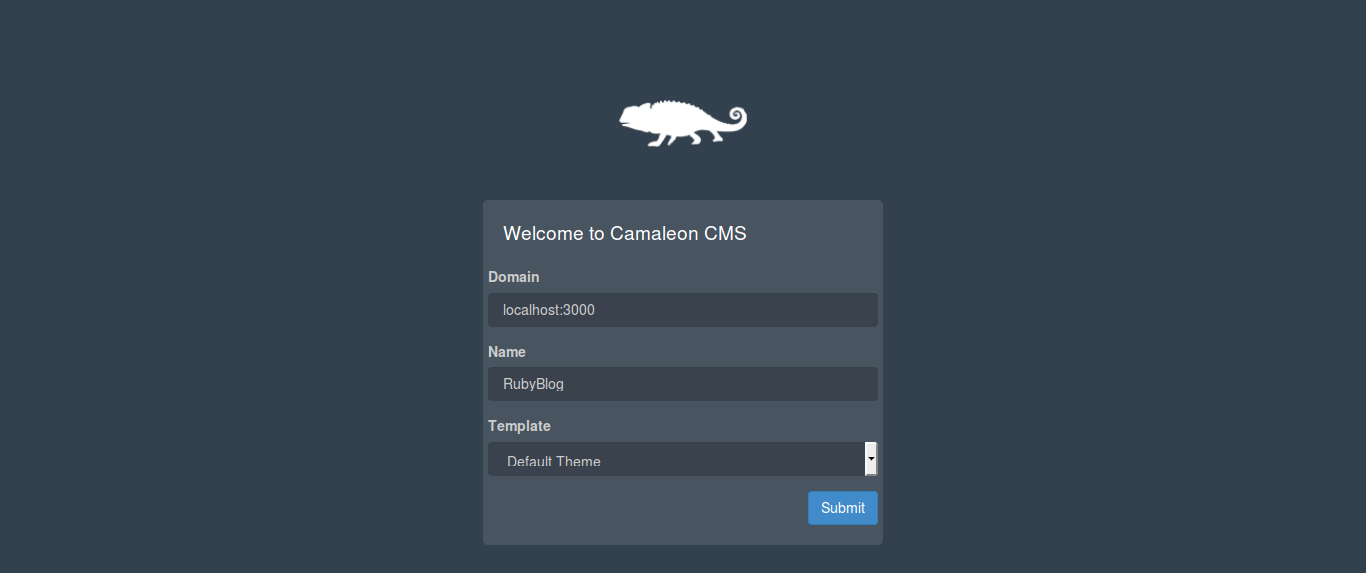This screenshot has width=1366, height=573.
Task: Expand the Default Theme combo box
Action: pos(683,459)
